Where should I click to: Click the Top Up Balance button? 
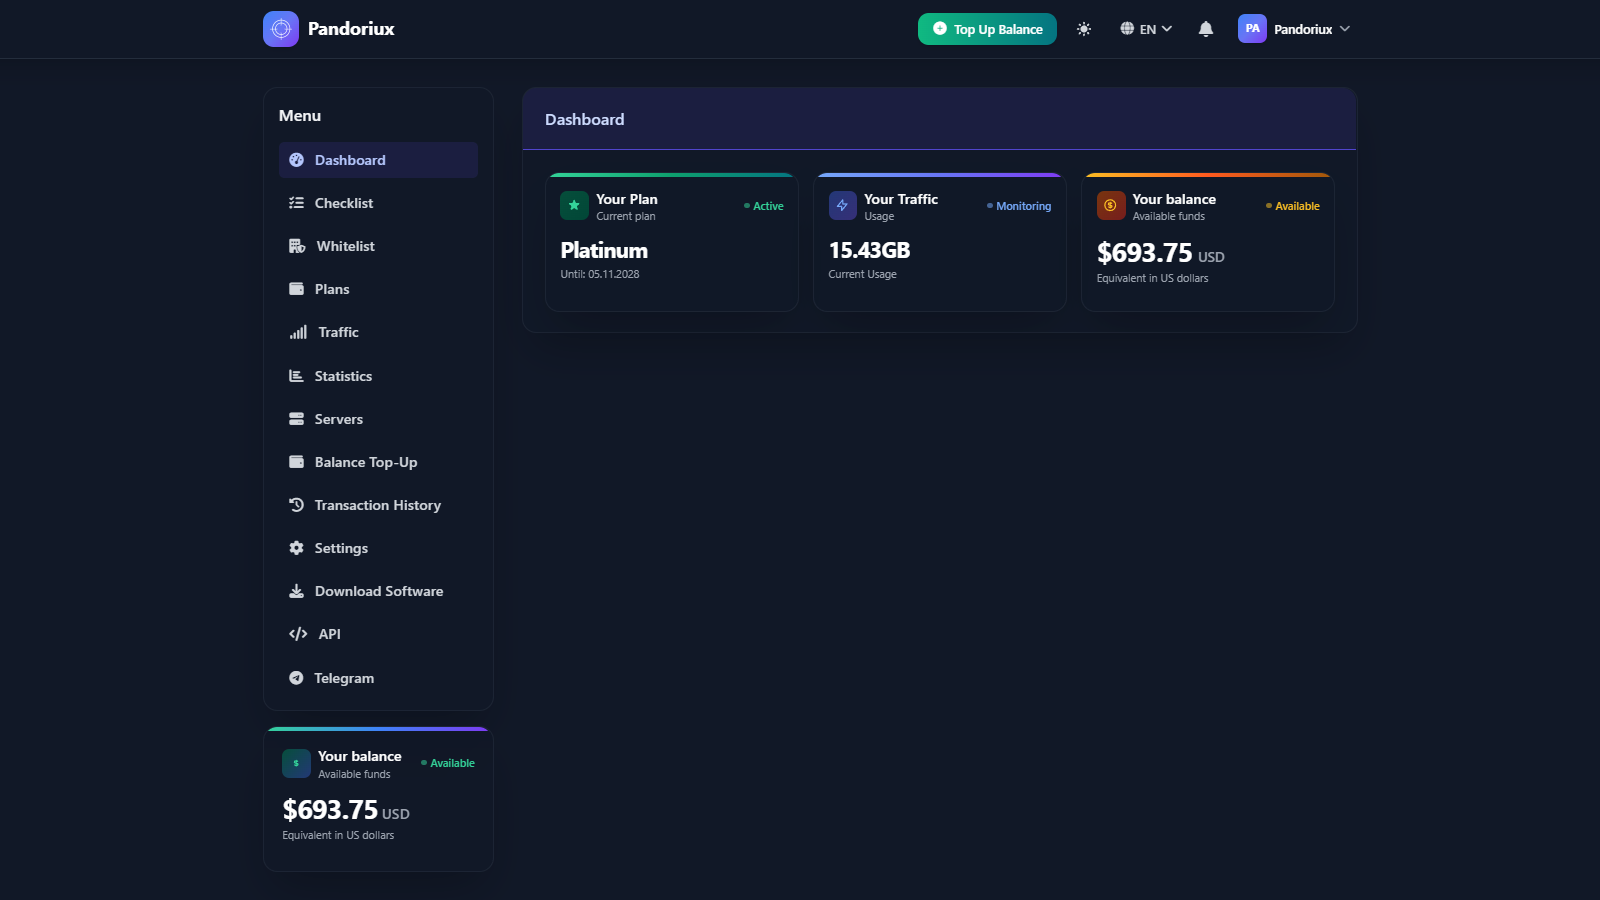(x=986, y=29)
